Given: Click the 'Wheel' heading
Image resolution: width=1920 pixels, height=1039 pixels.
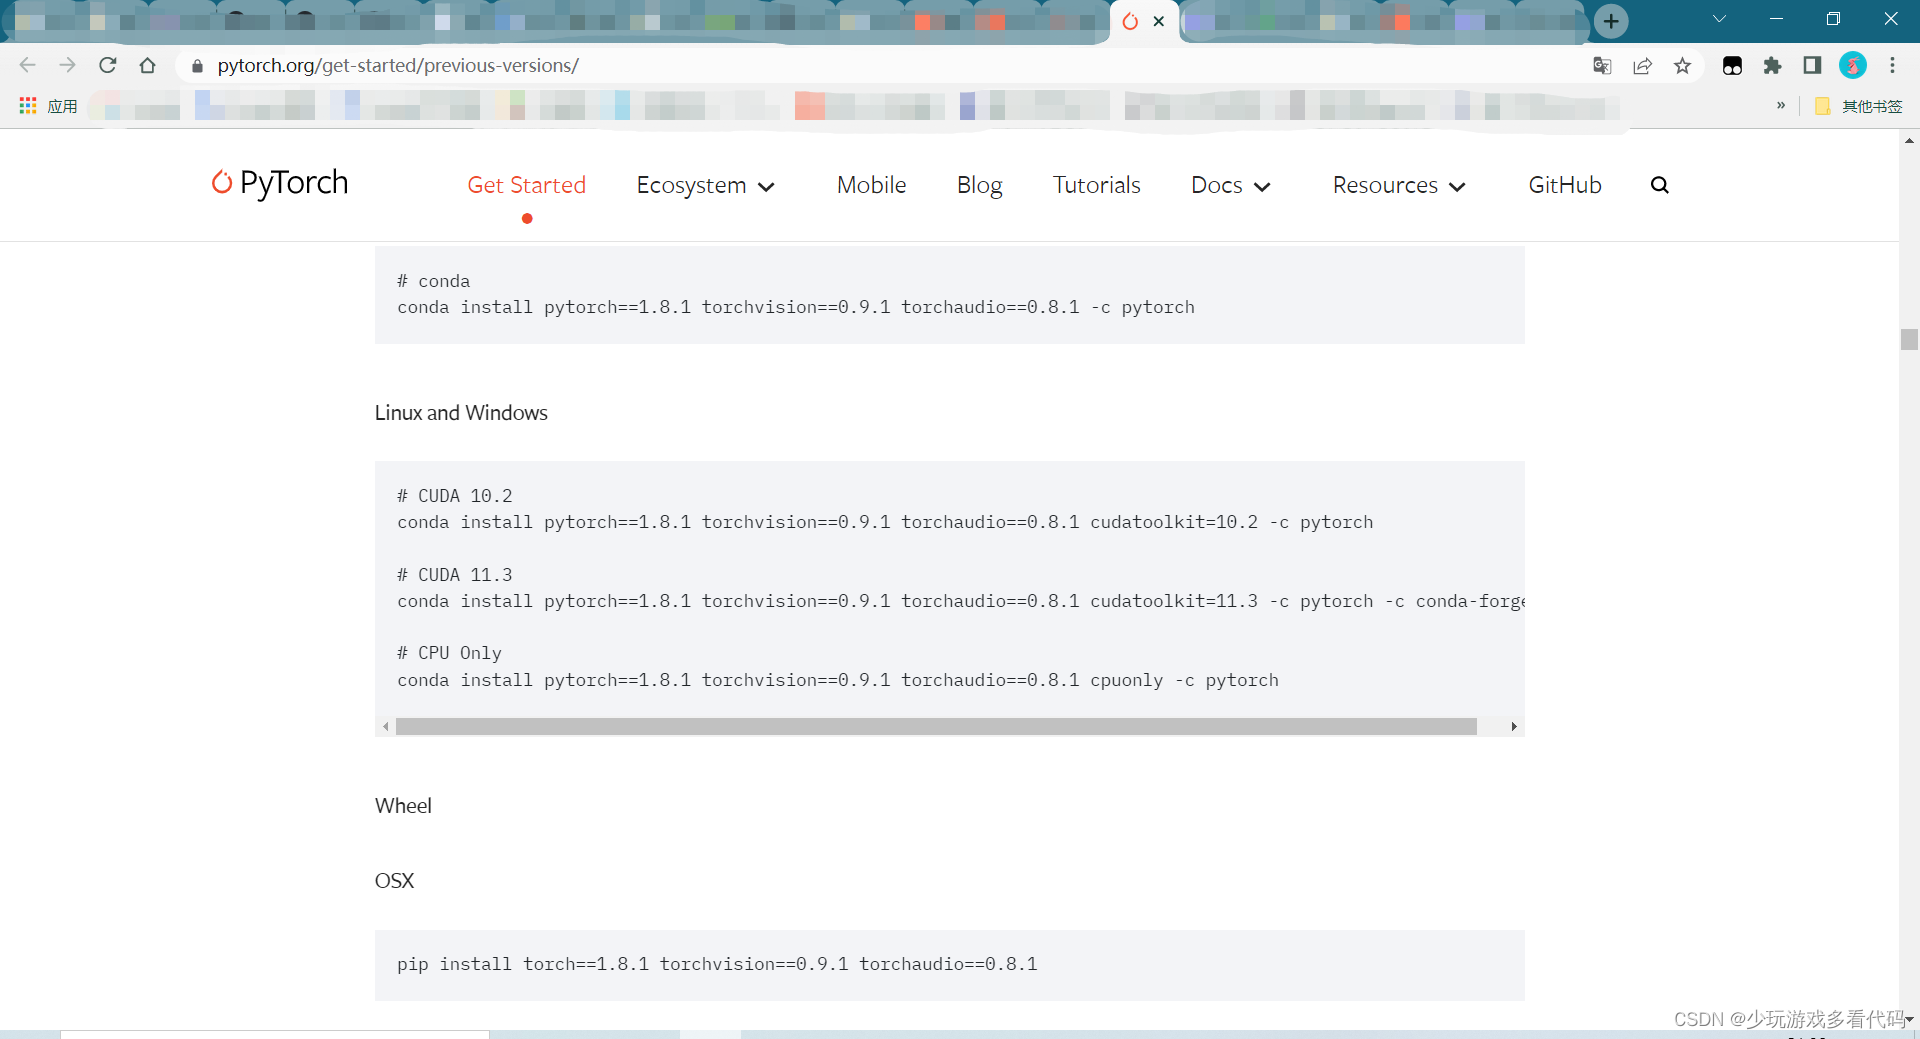Looking at the screenshot, I should (x=403, y=806).
